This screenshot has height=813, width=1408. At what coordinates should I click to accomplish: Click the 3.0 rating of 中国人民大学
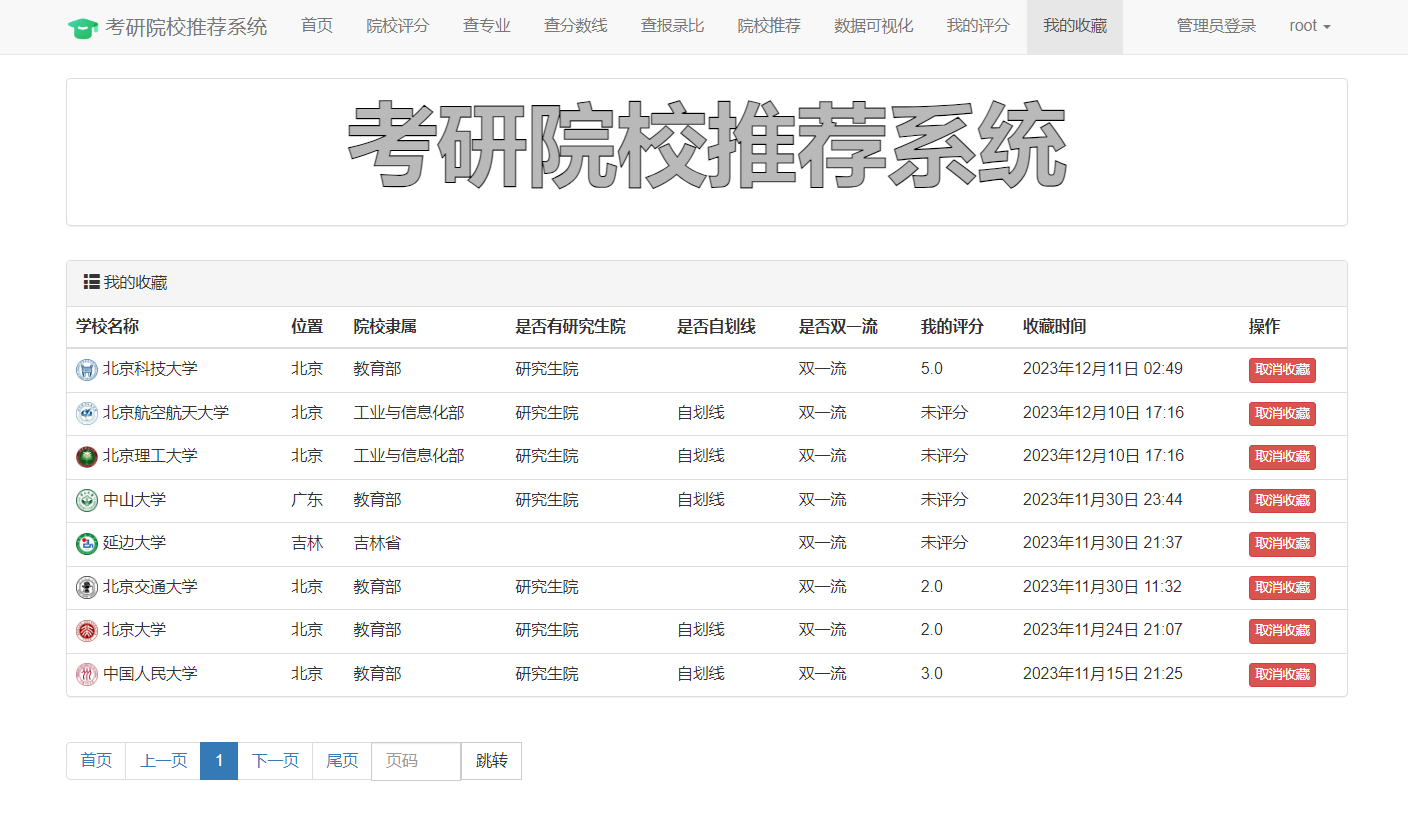point(932,673)
